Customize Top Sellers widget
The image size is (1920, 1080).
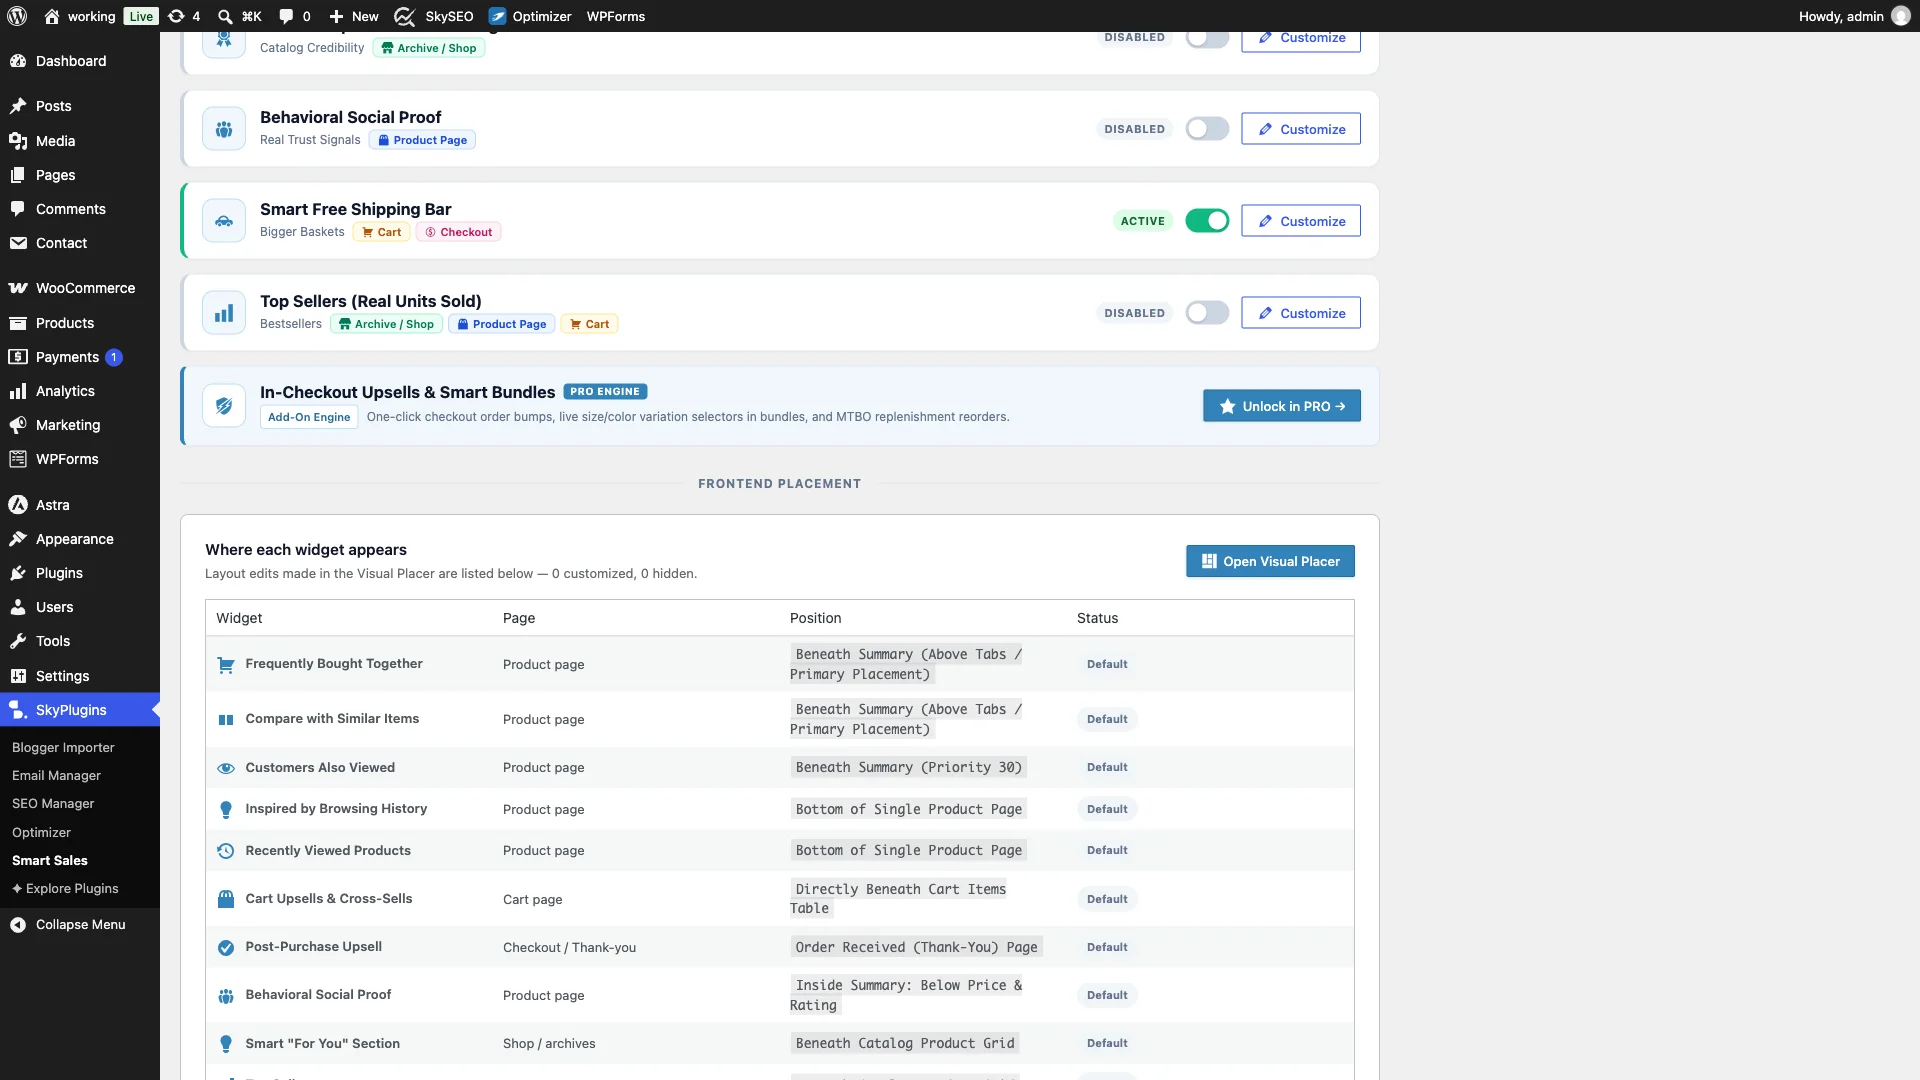pyautogui.click(x=1301, y=313)
